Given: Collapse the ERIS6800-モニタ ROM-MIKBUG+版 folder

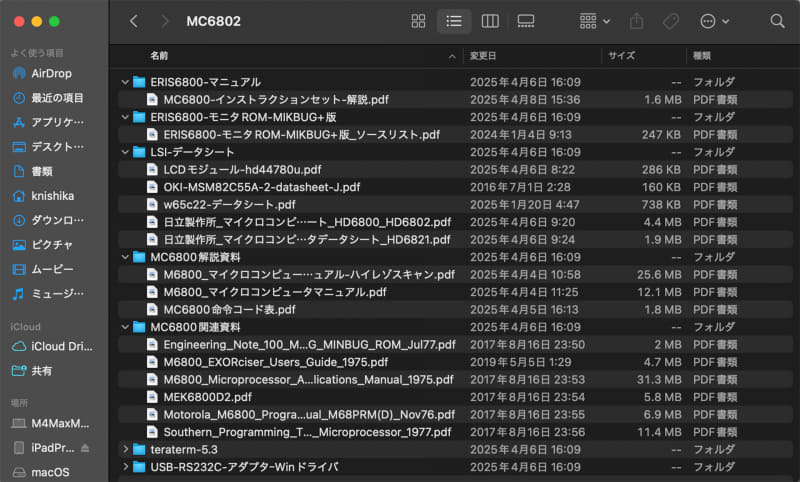Looking at the screenshot, I should click(x=125, y=117).
